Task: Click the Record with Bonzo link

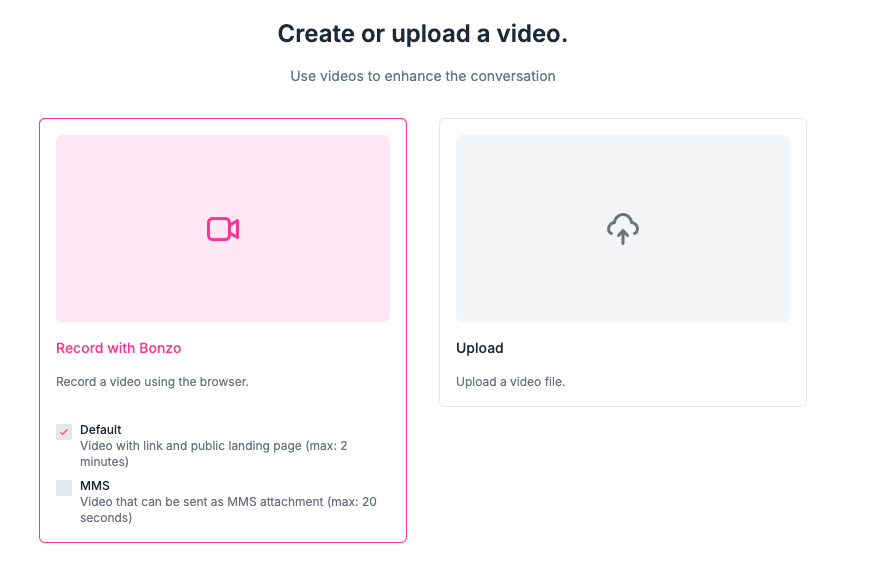Action: [118, 347]
